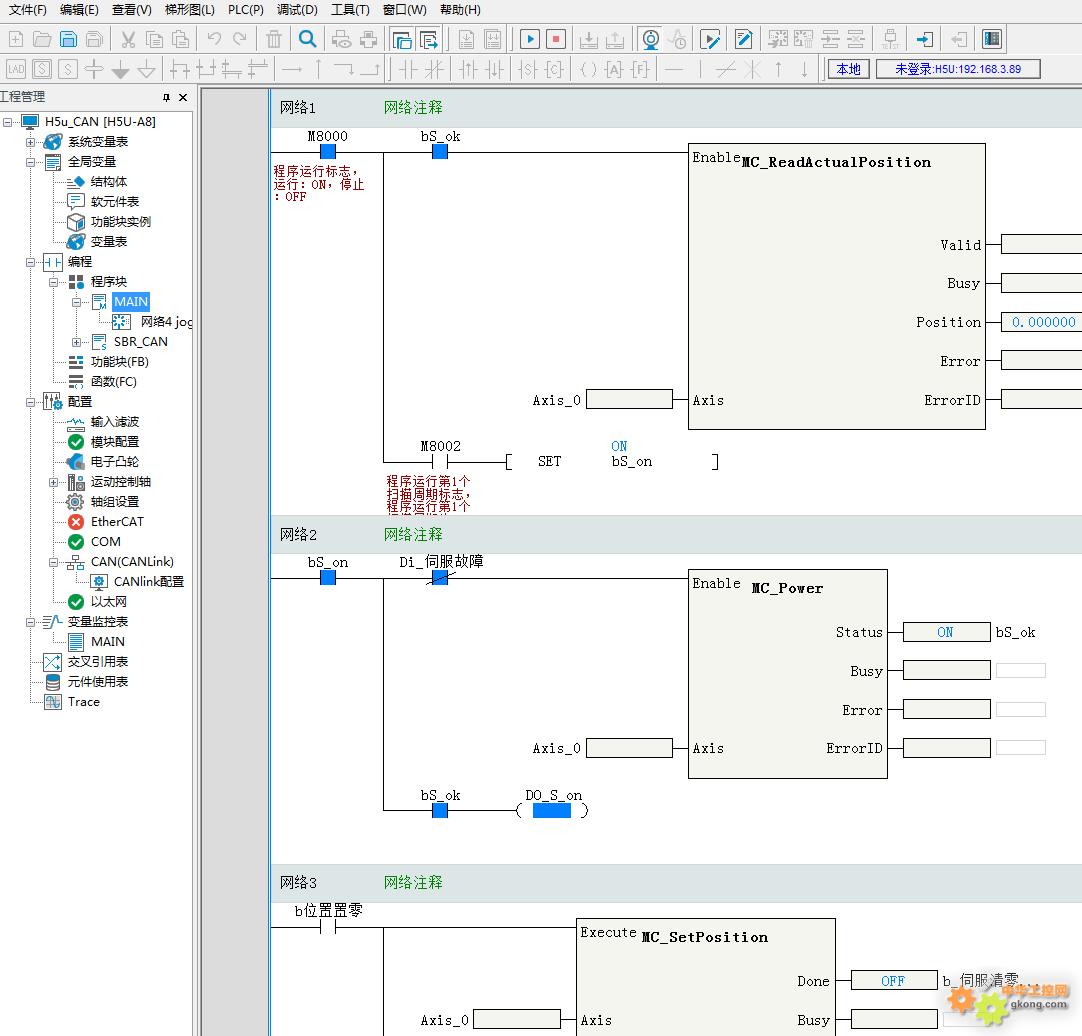Click the application instruction [A] icon
Image resolution: width=1082 pixels, height=1036 pixels.
[613, 69]
